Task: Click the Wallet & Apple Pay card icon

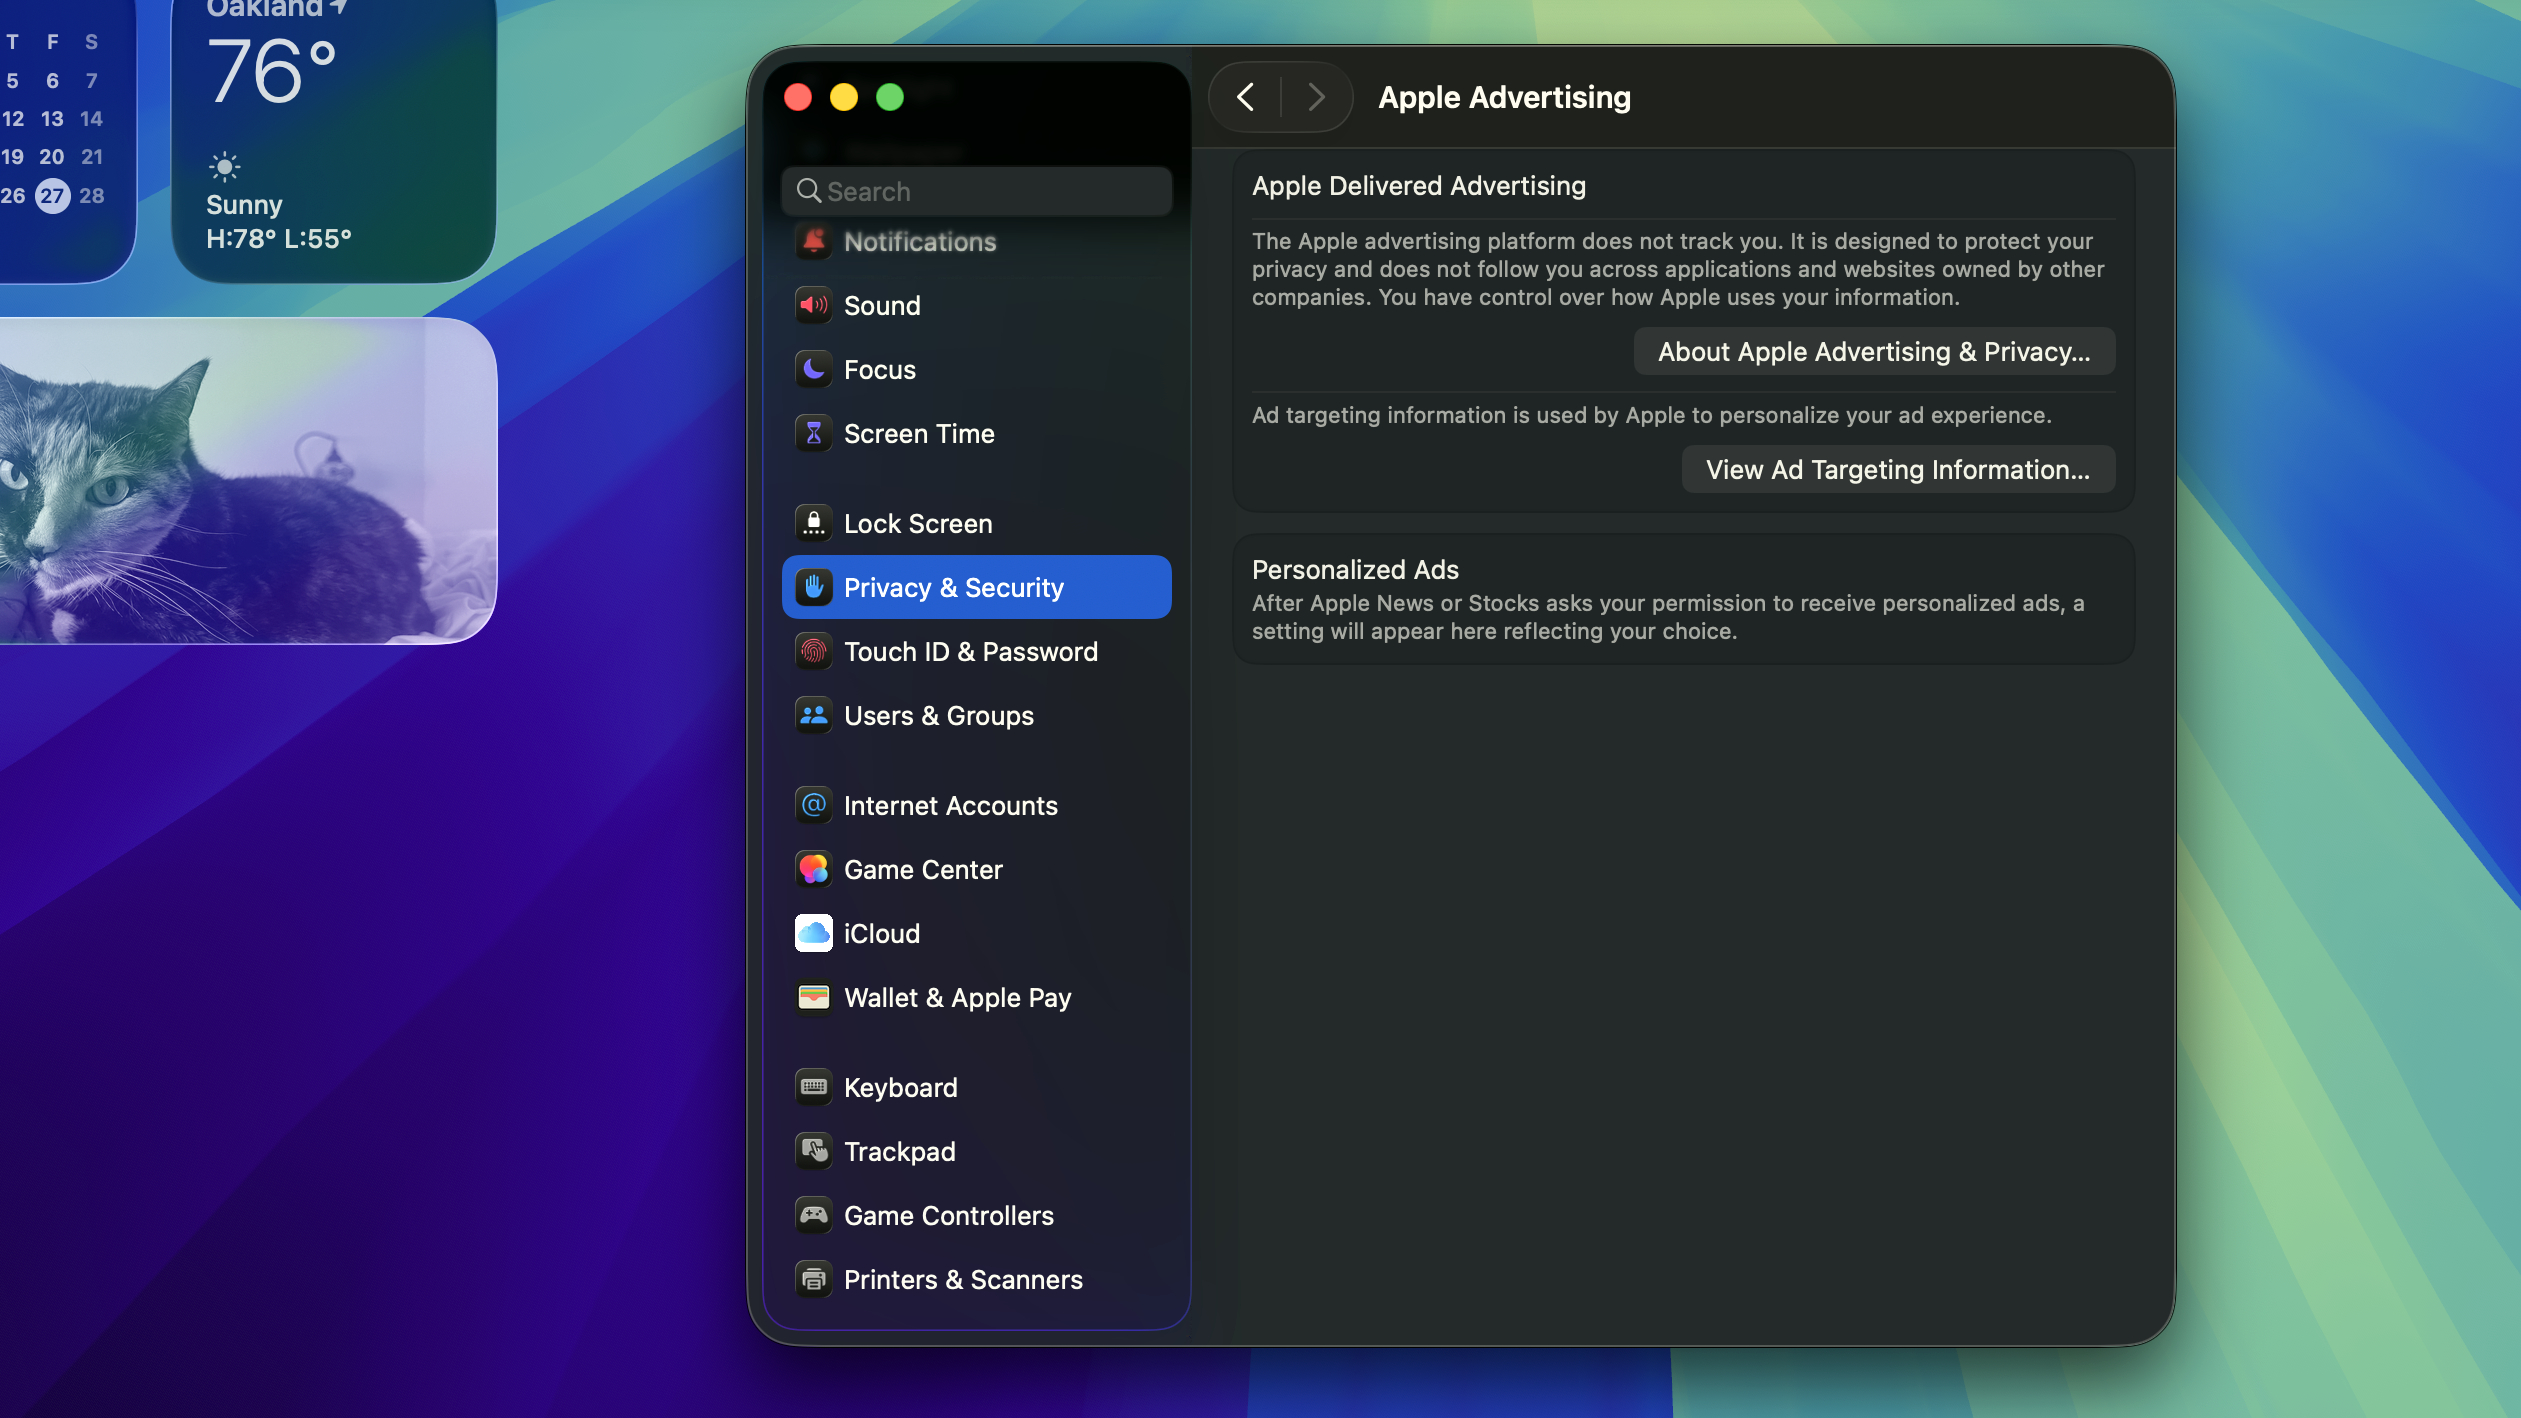Action: click(x=813, y=997)
